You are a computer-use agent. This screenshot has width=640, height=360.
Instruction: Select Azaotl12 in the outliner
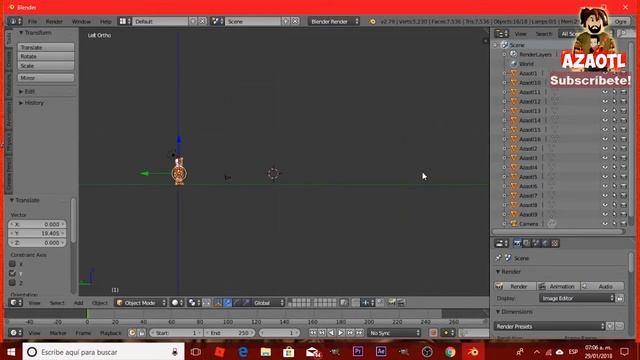pyautogui.click(x=530, y=102)
